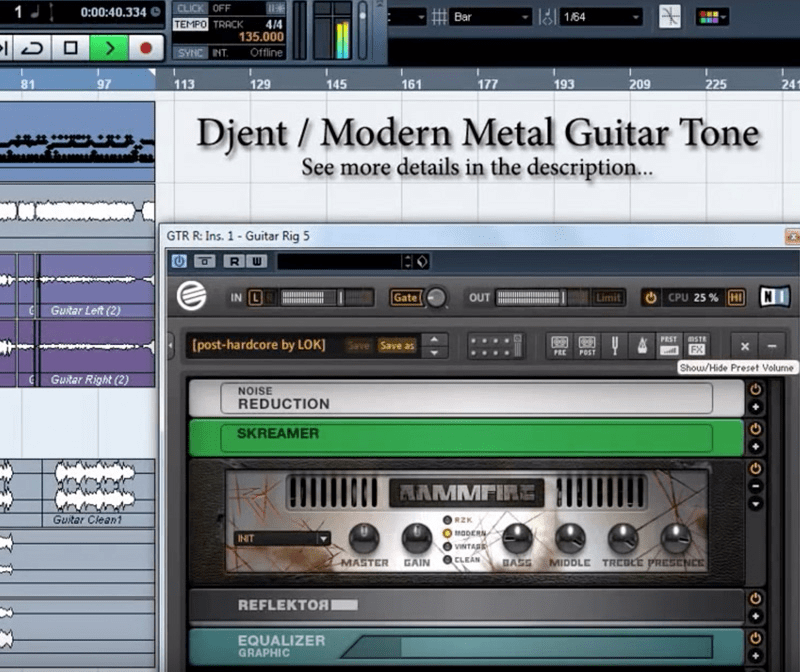800x672 pixels.
Task: Click the plugin preset name field
Action: click(x=340, y=261)
